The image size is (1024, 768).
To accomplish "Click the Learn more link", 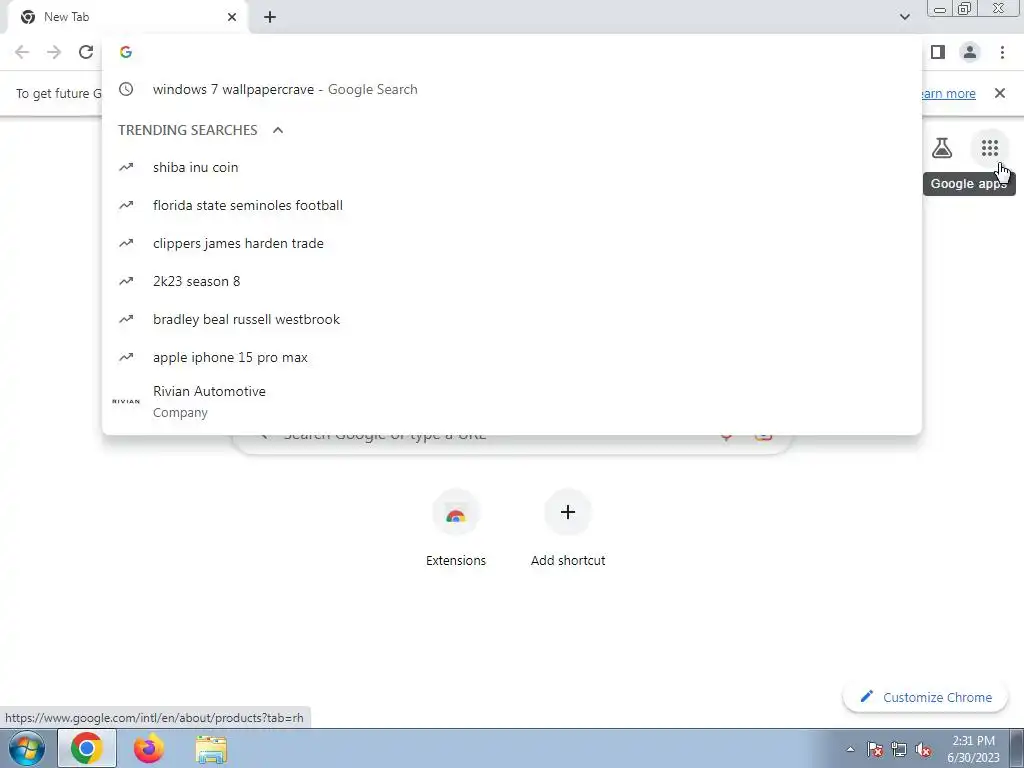I will tap(948, 93).
